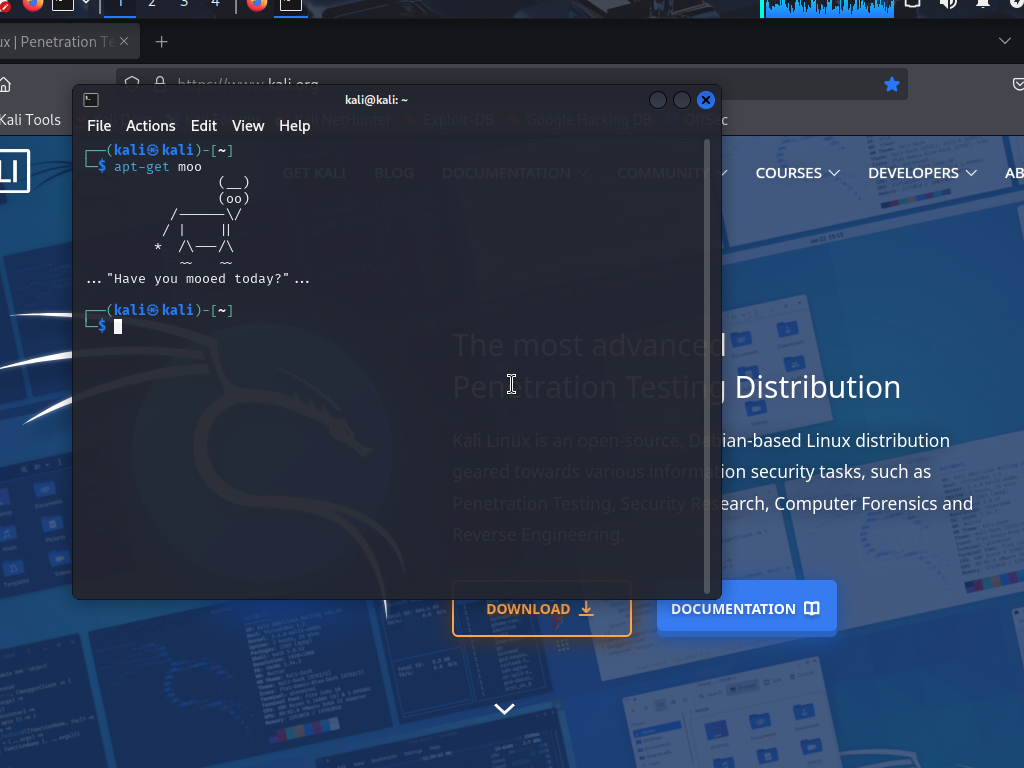Launch Firefox from the panel launcher icon
Screen dimensions: 1024x768
[33, 4]
